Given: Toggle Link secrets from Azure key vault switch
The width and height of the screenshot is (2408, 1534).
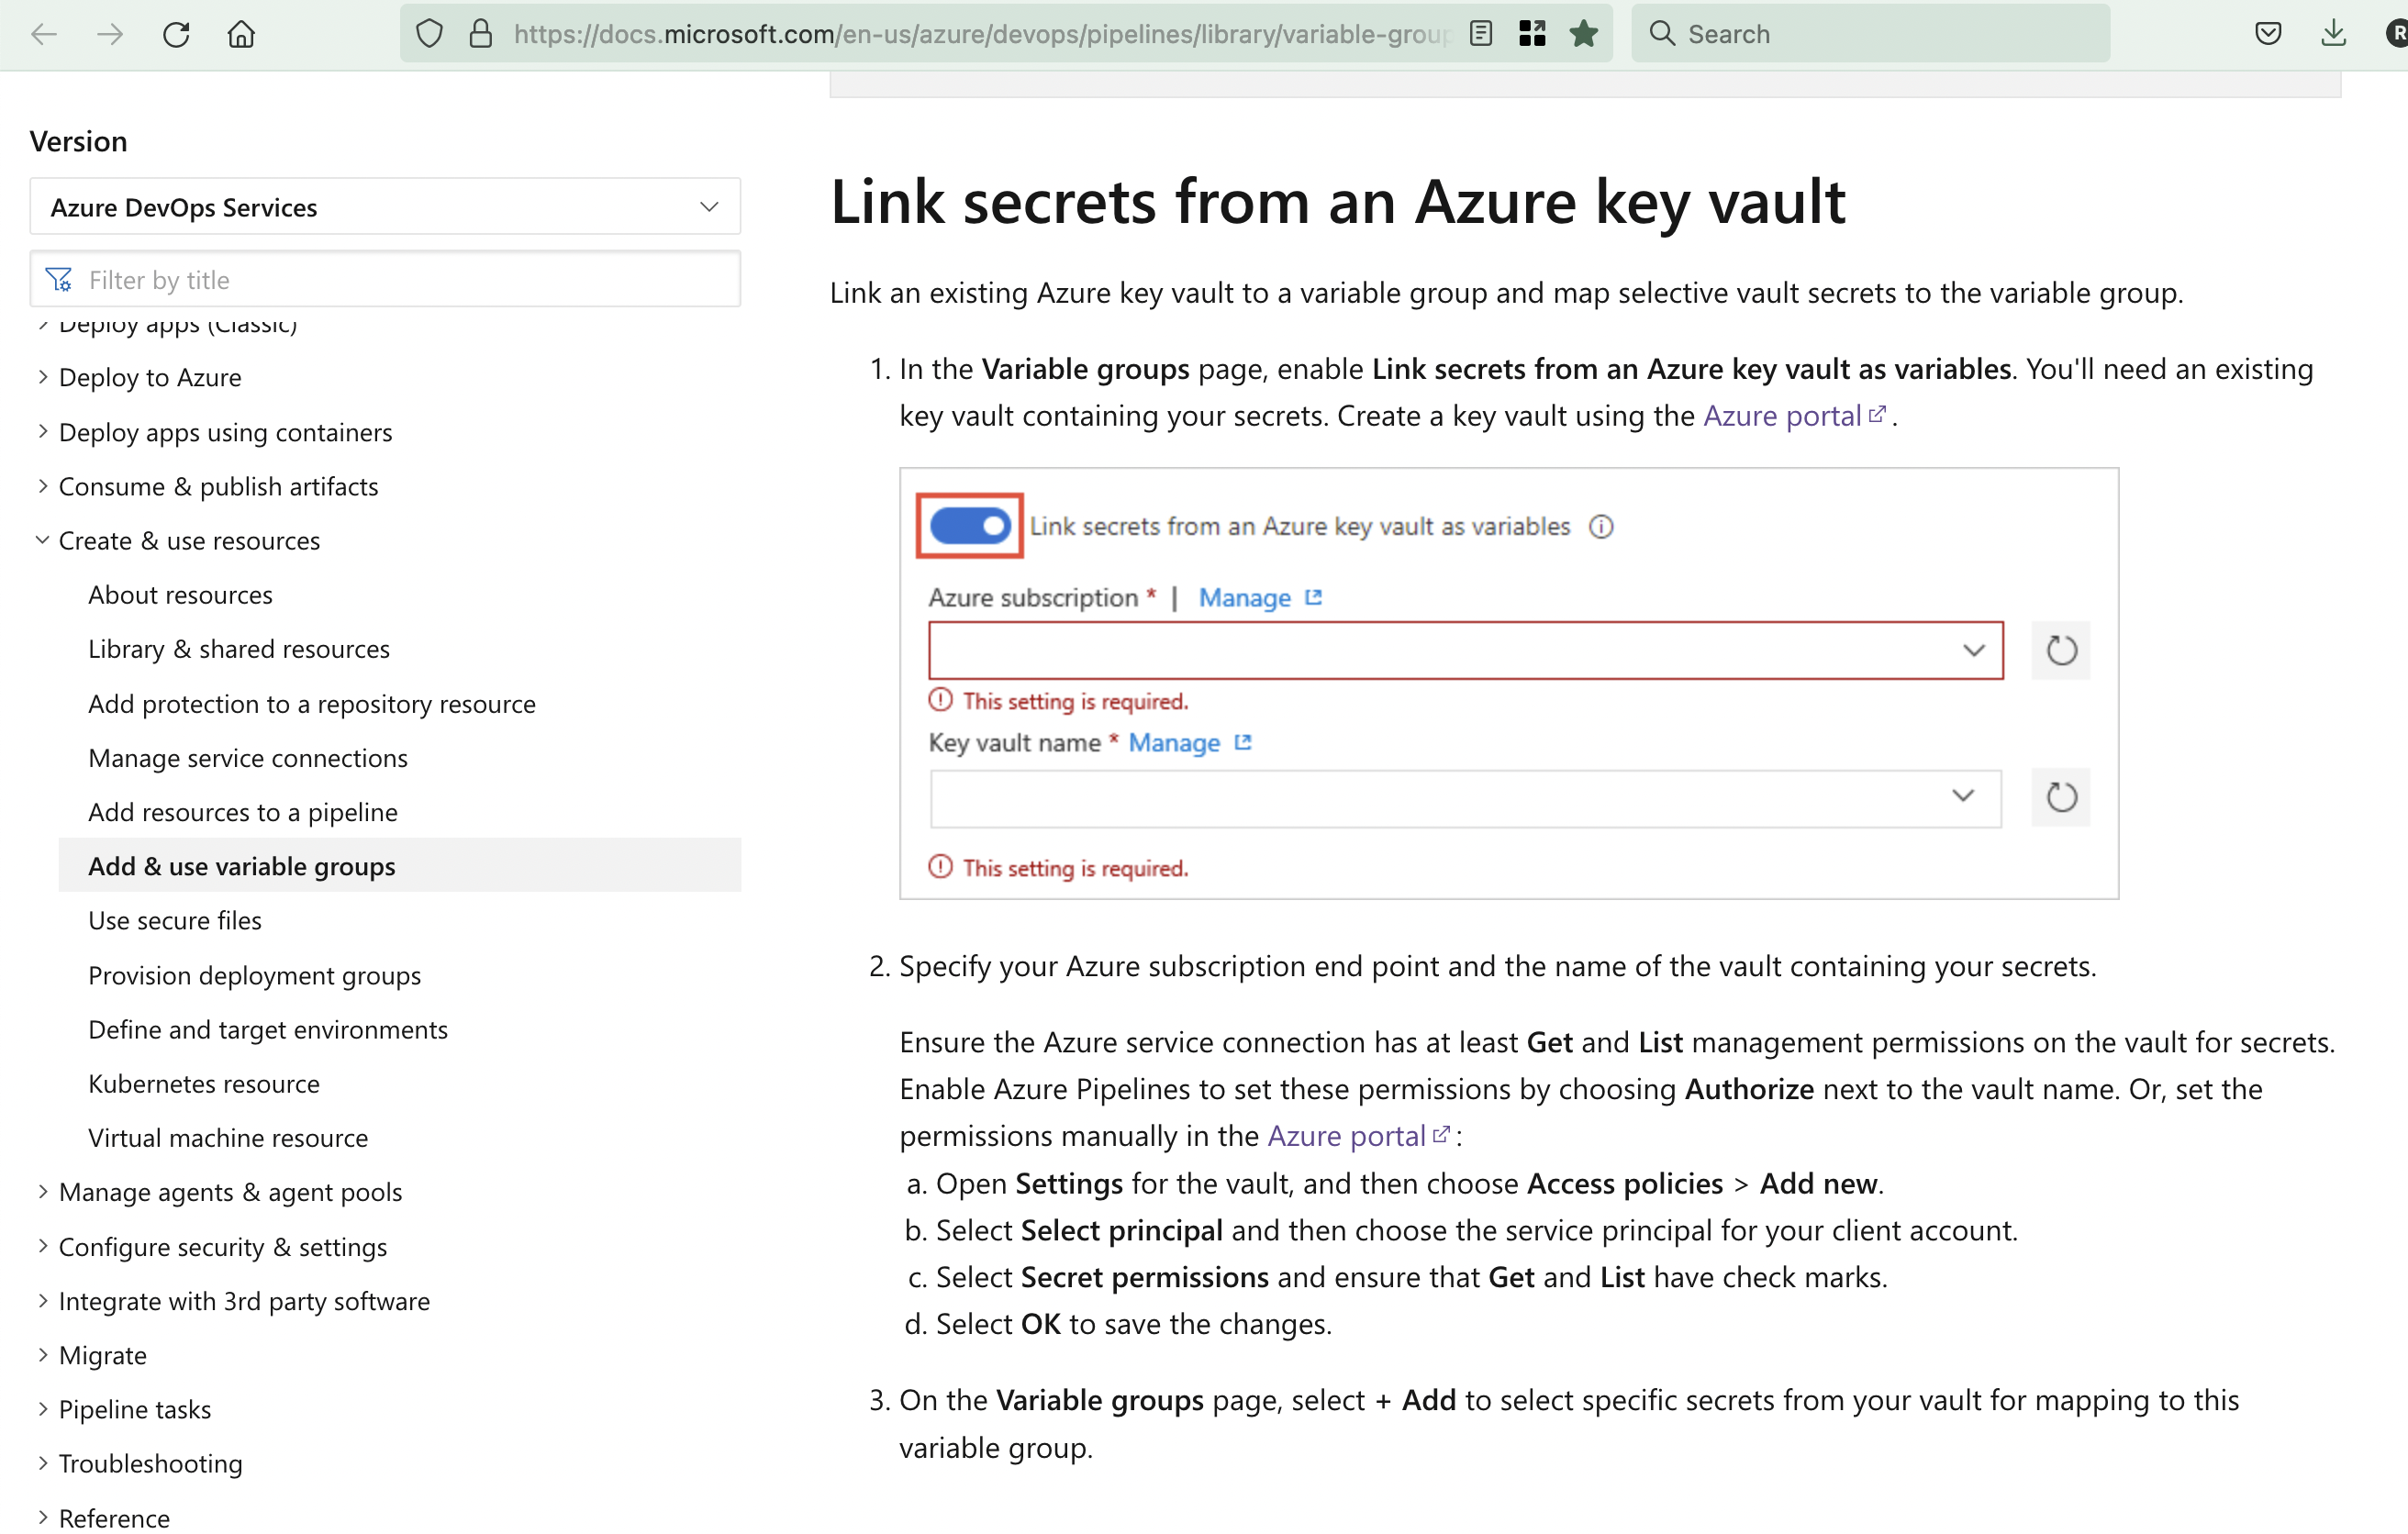Looking at the screenshot, I should (x=969, y=526).
